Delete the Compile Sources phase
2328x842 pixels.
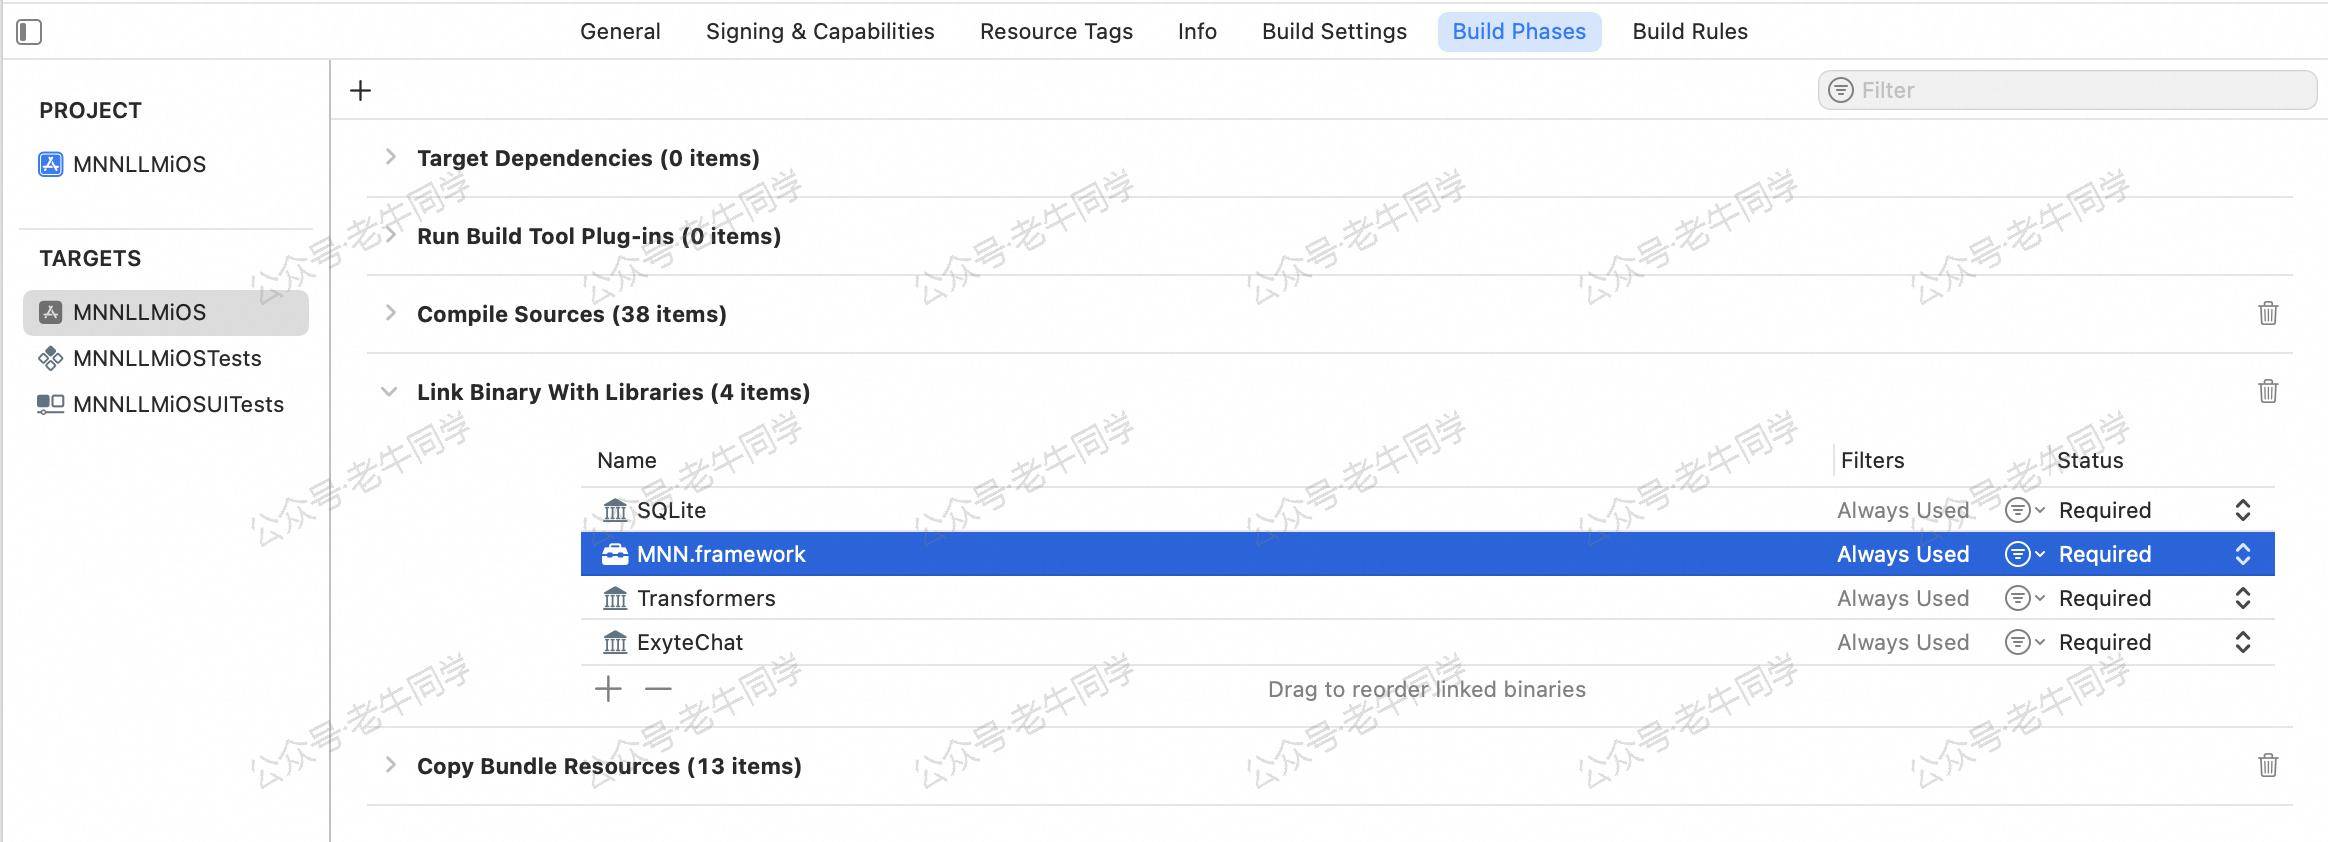click(x=2268, y=313)
